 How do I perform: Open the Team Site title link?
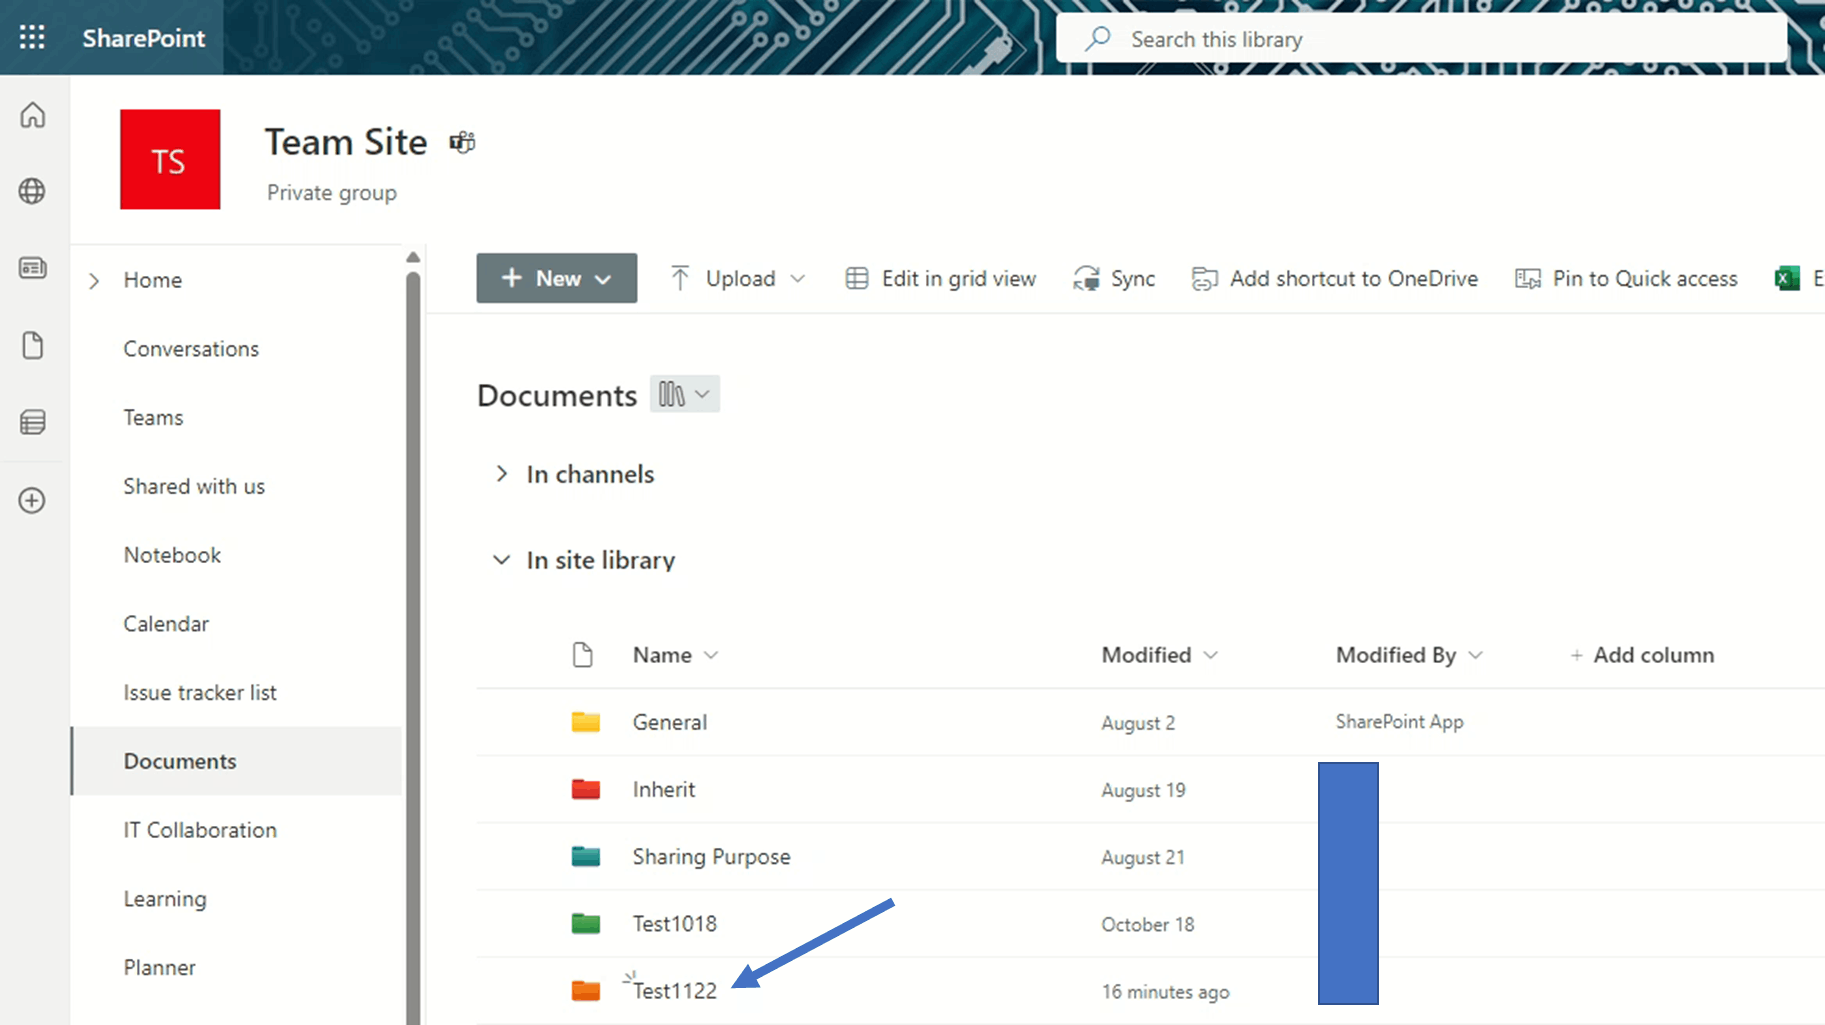(x=346, y=142)
